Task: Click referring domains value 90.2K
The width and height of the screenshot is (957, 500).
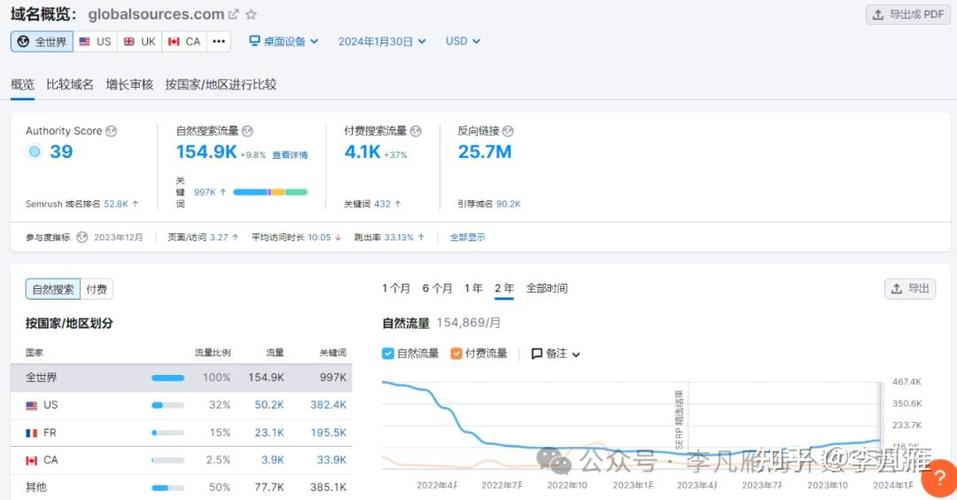Action: (508, 204)
